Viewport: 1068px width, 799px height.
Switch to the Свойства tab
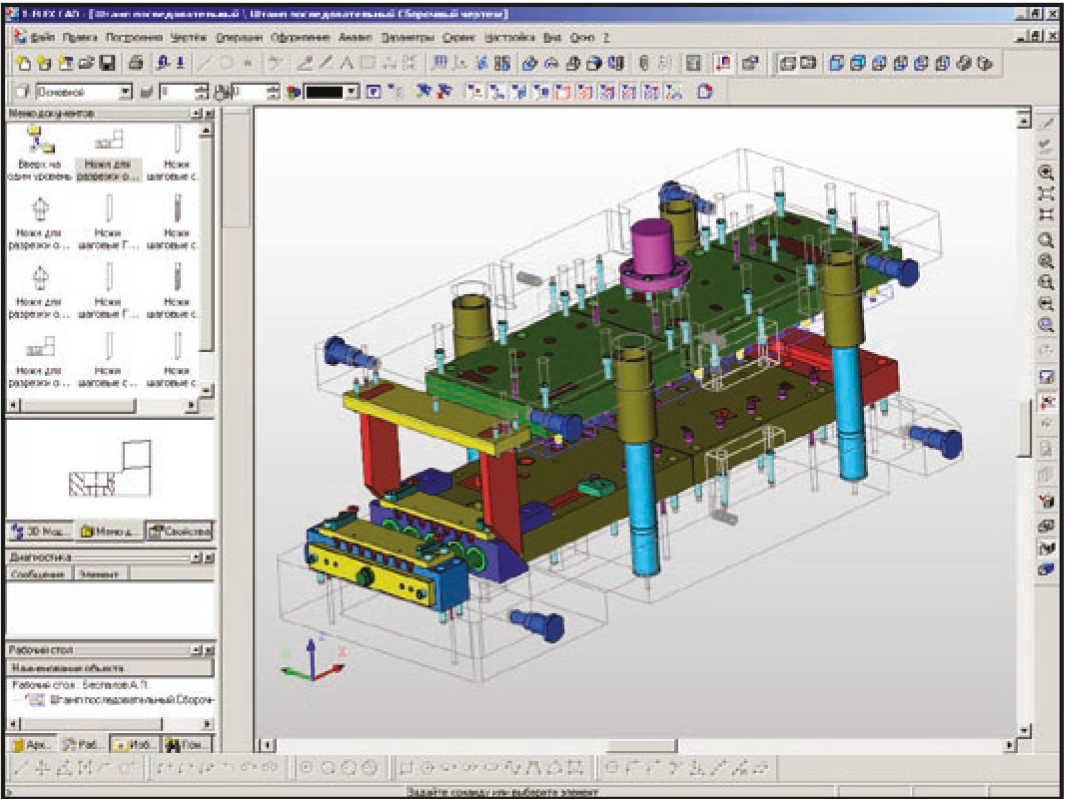point(180,531)
